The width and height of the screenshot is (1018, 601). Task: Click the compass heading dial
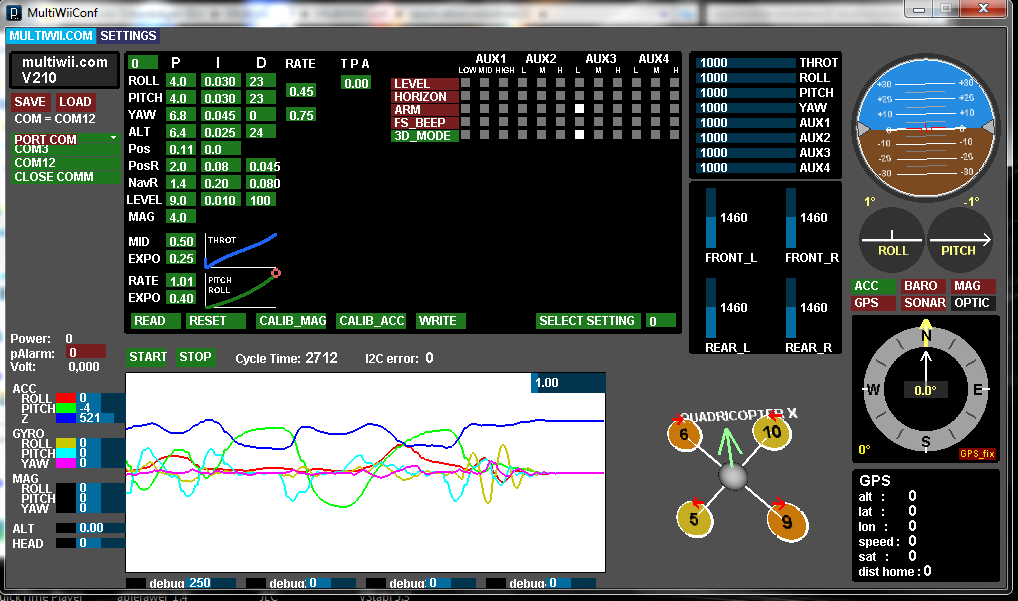(926, 389)
